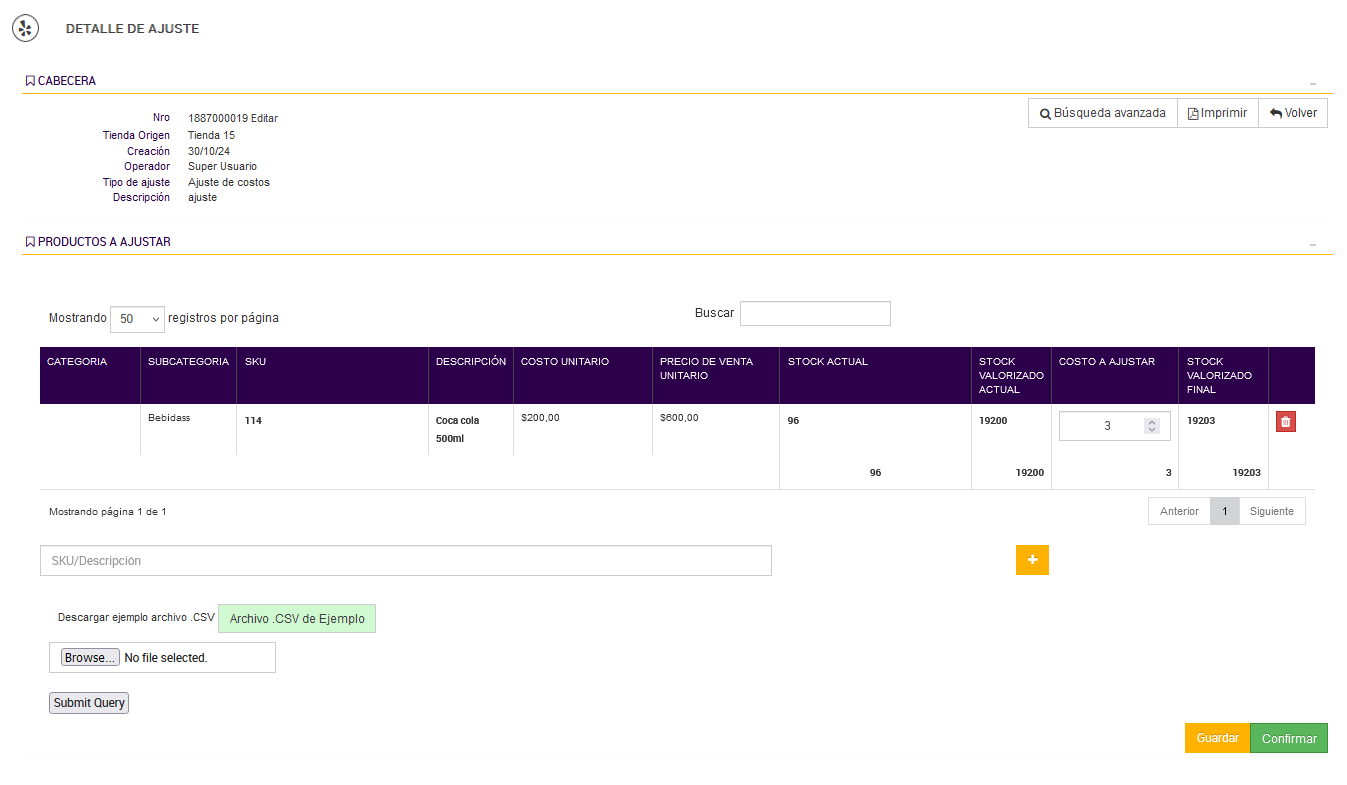Viewport: 1347px width, 785px height.
Task: Download Archivo .CSV de Ejemplo
Action: coord(297,619)
